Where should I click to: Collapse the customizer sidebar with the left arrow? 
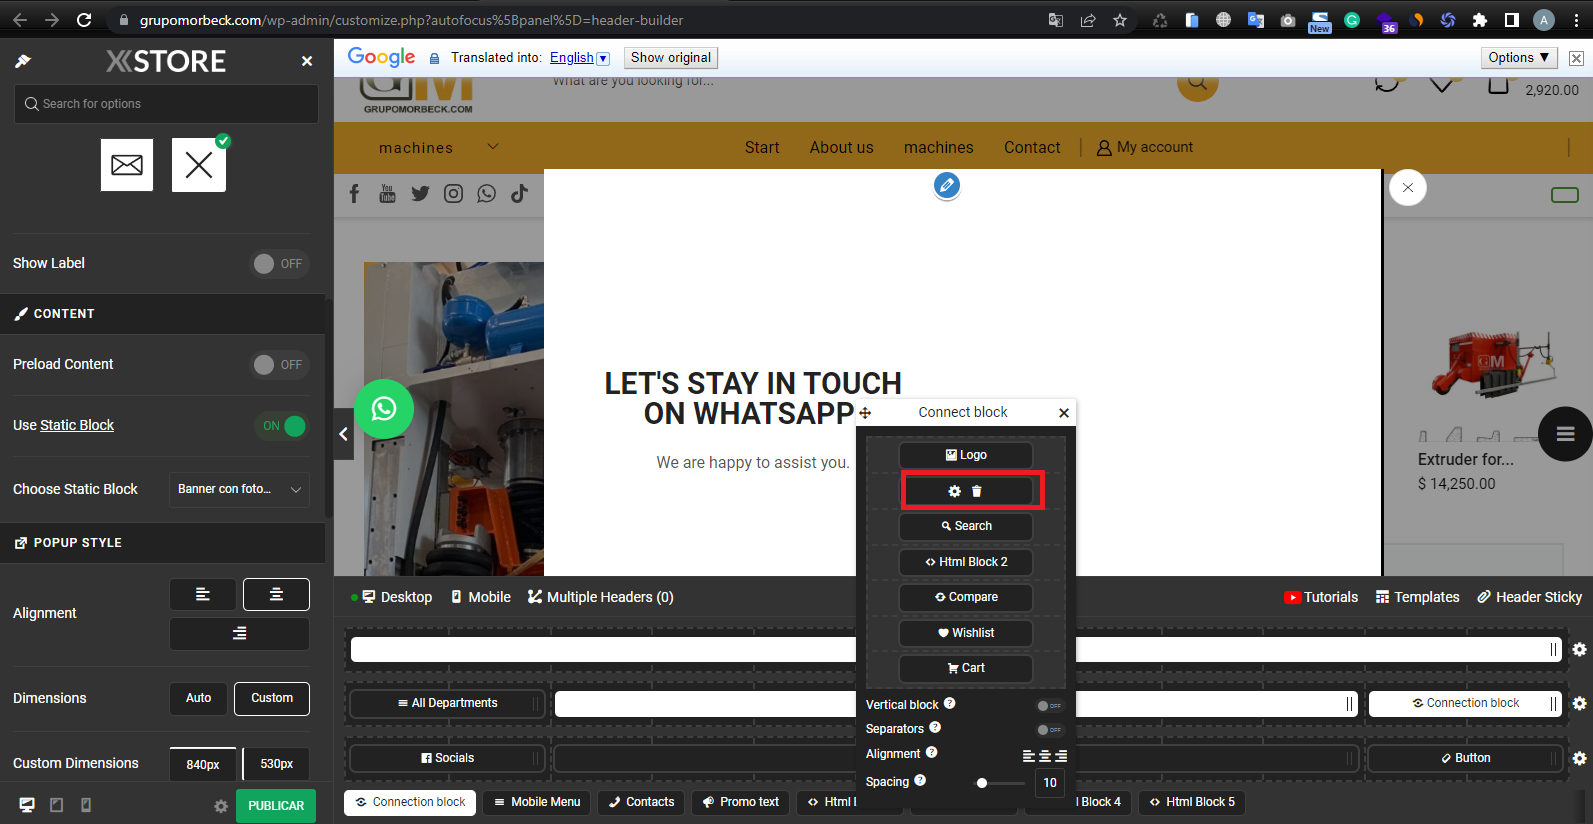343,434
